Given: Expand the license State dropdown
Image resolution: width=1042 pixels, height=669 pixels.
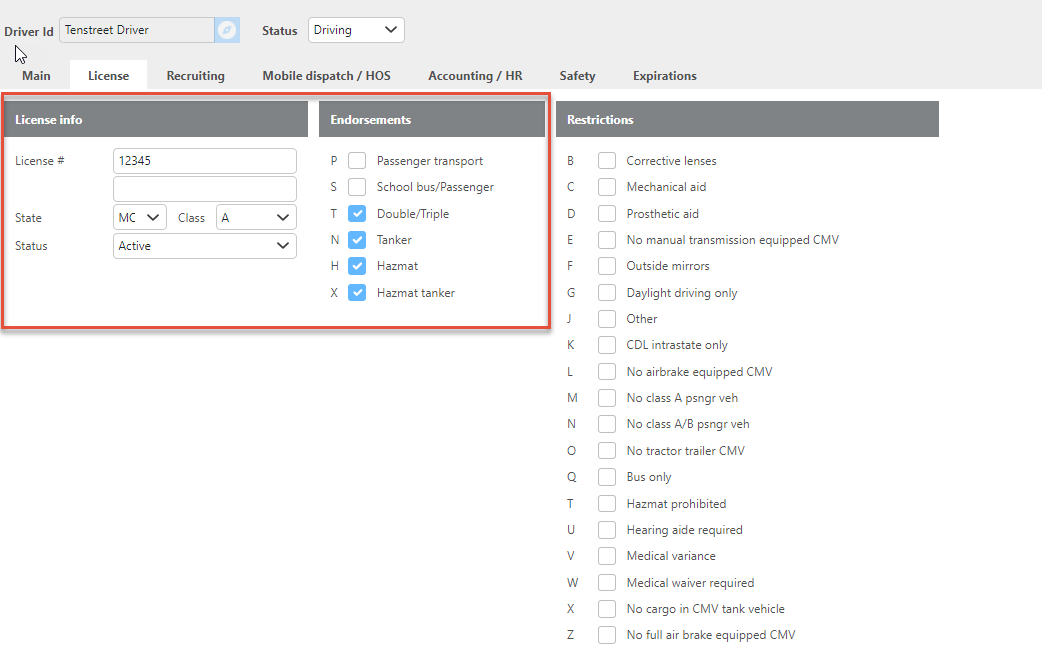Looking at the screenshot, I should [x=140, y=218].
